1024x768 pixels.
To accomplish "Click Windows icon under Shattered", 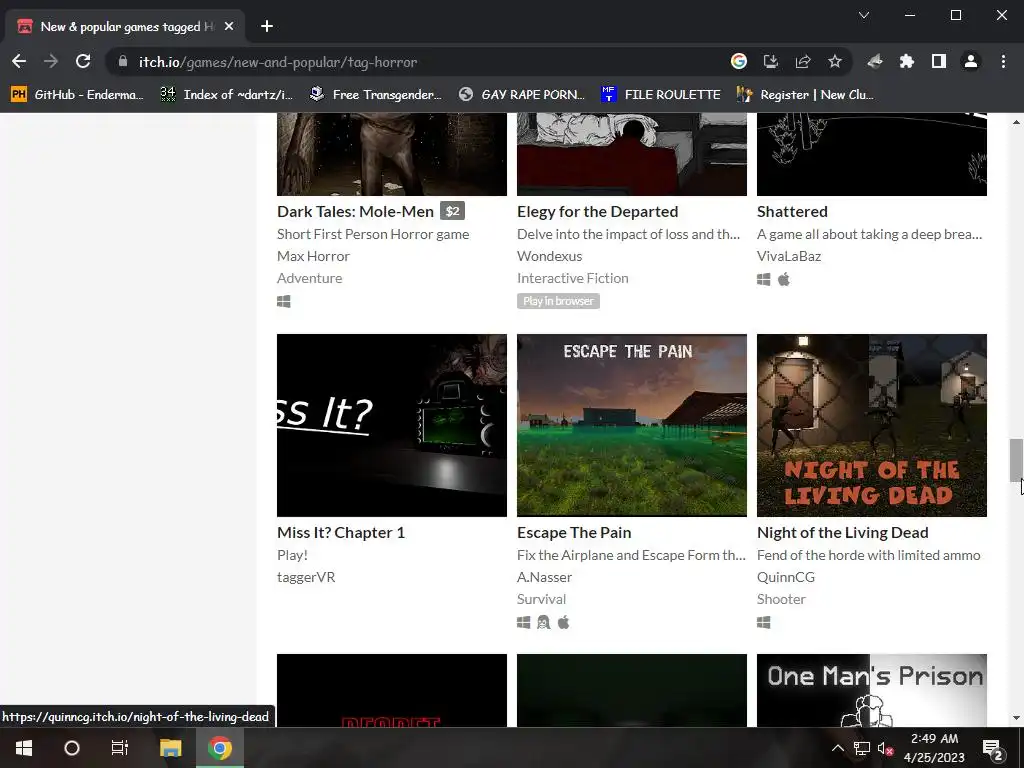I will click(x=763, y=280).
